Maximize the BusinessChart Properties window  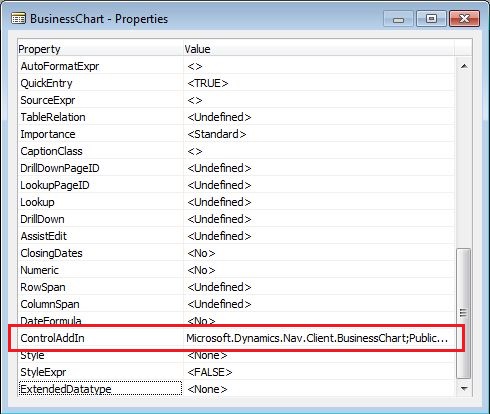click(431, 19)
